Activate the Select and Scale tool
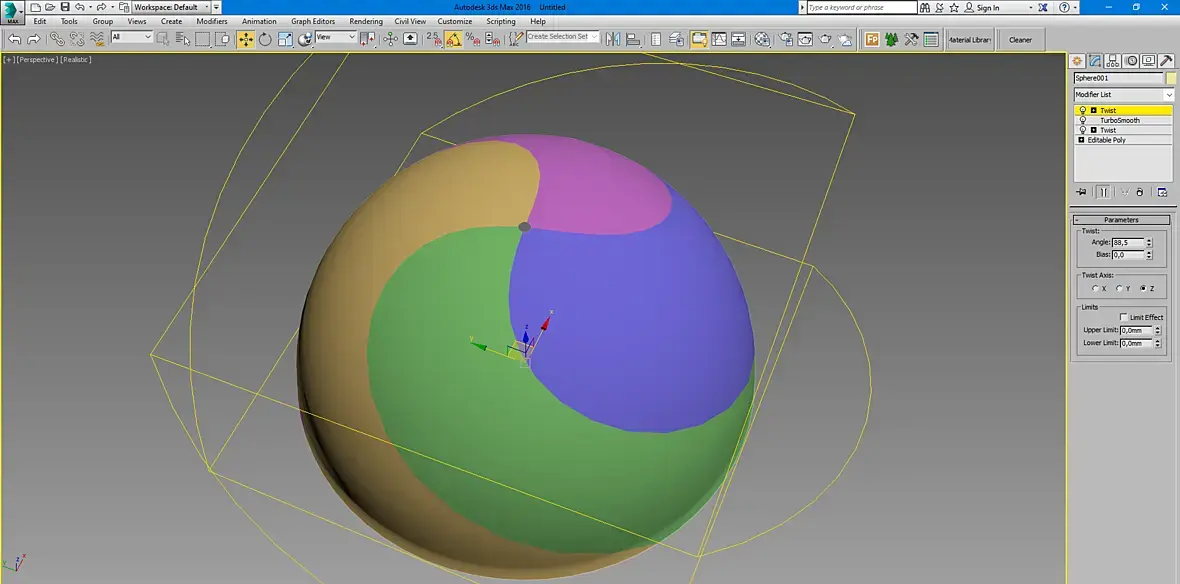The height and width of the screenshot is (584, 1180). pyautogui.click(x=284, y=39)
